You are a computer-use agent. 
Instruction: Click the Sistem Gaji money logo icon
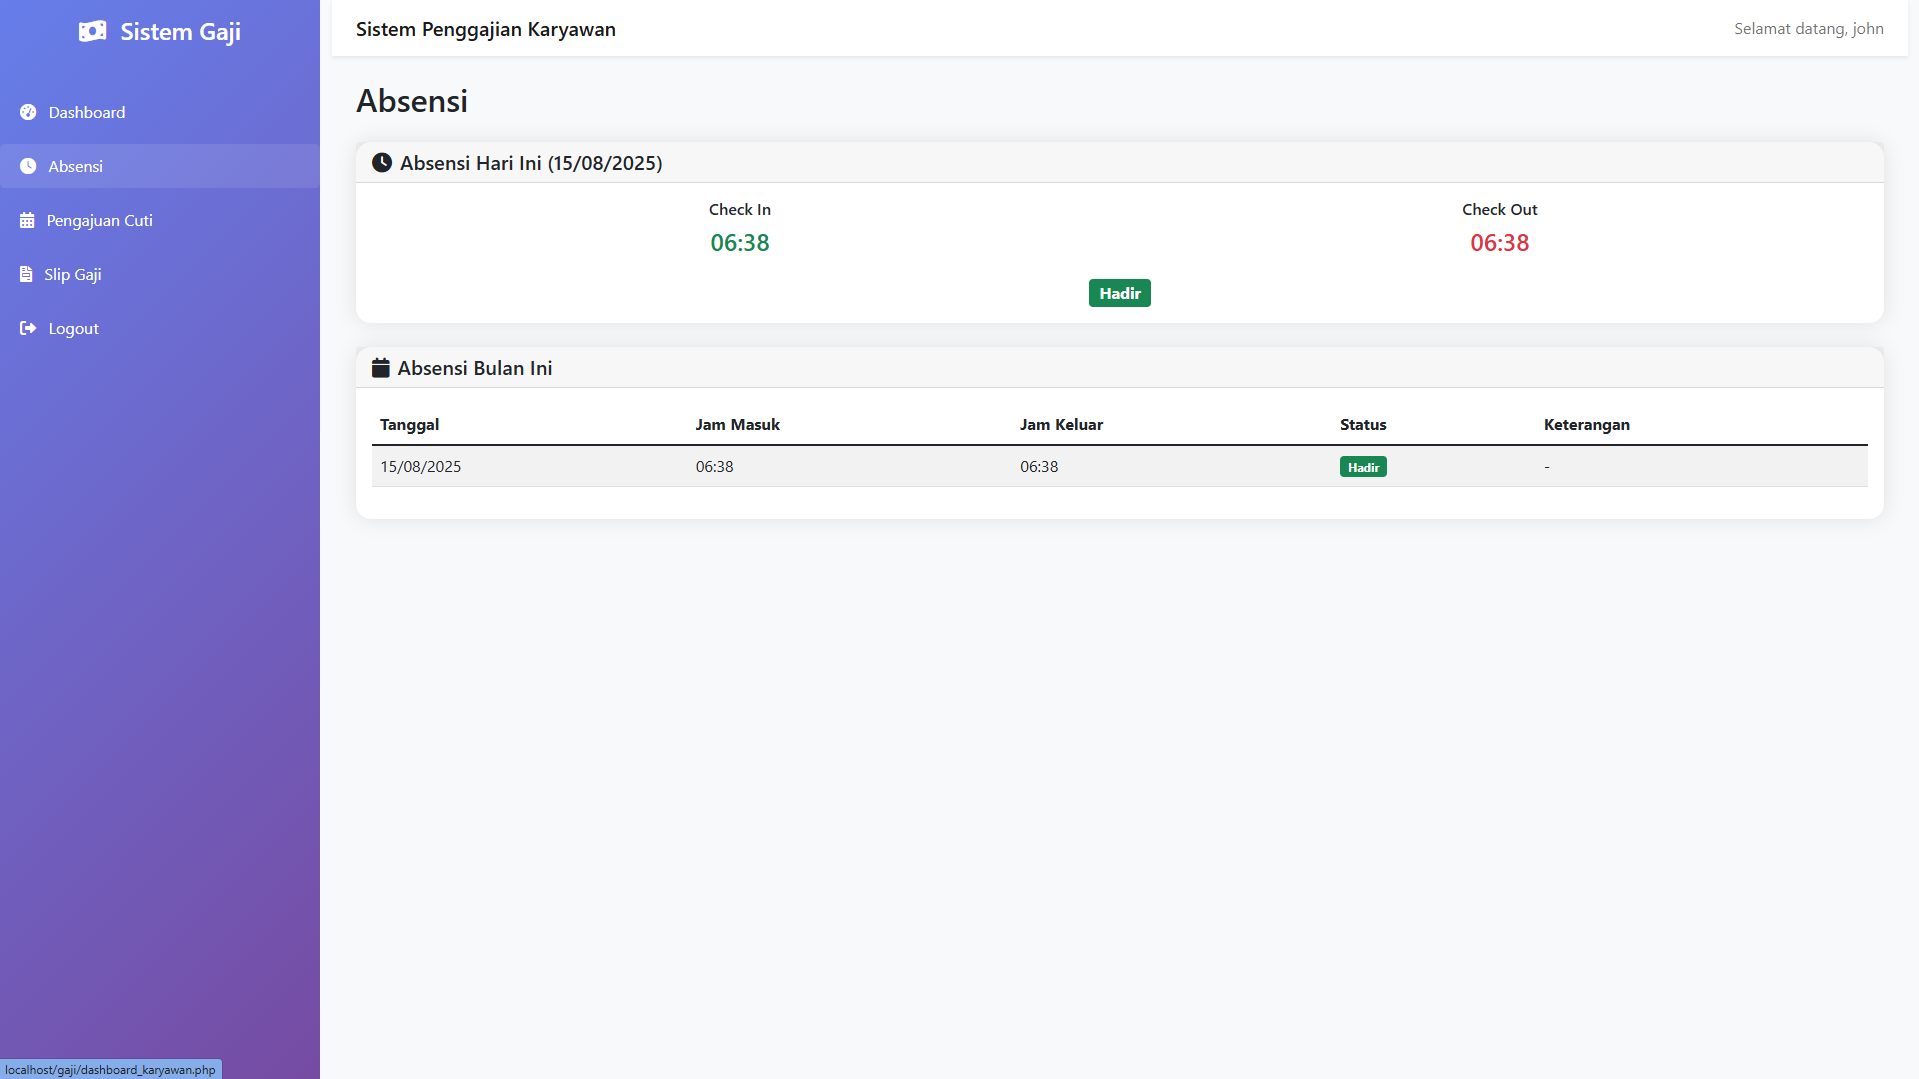[x=92, y=32]
